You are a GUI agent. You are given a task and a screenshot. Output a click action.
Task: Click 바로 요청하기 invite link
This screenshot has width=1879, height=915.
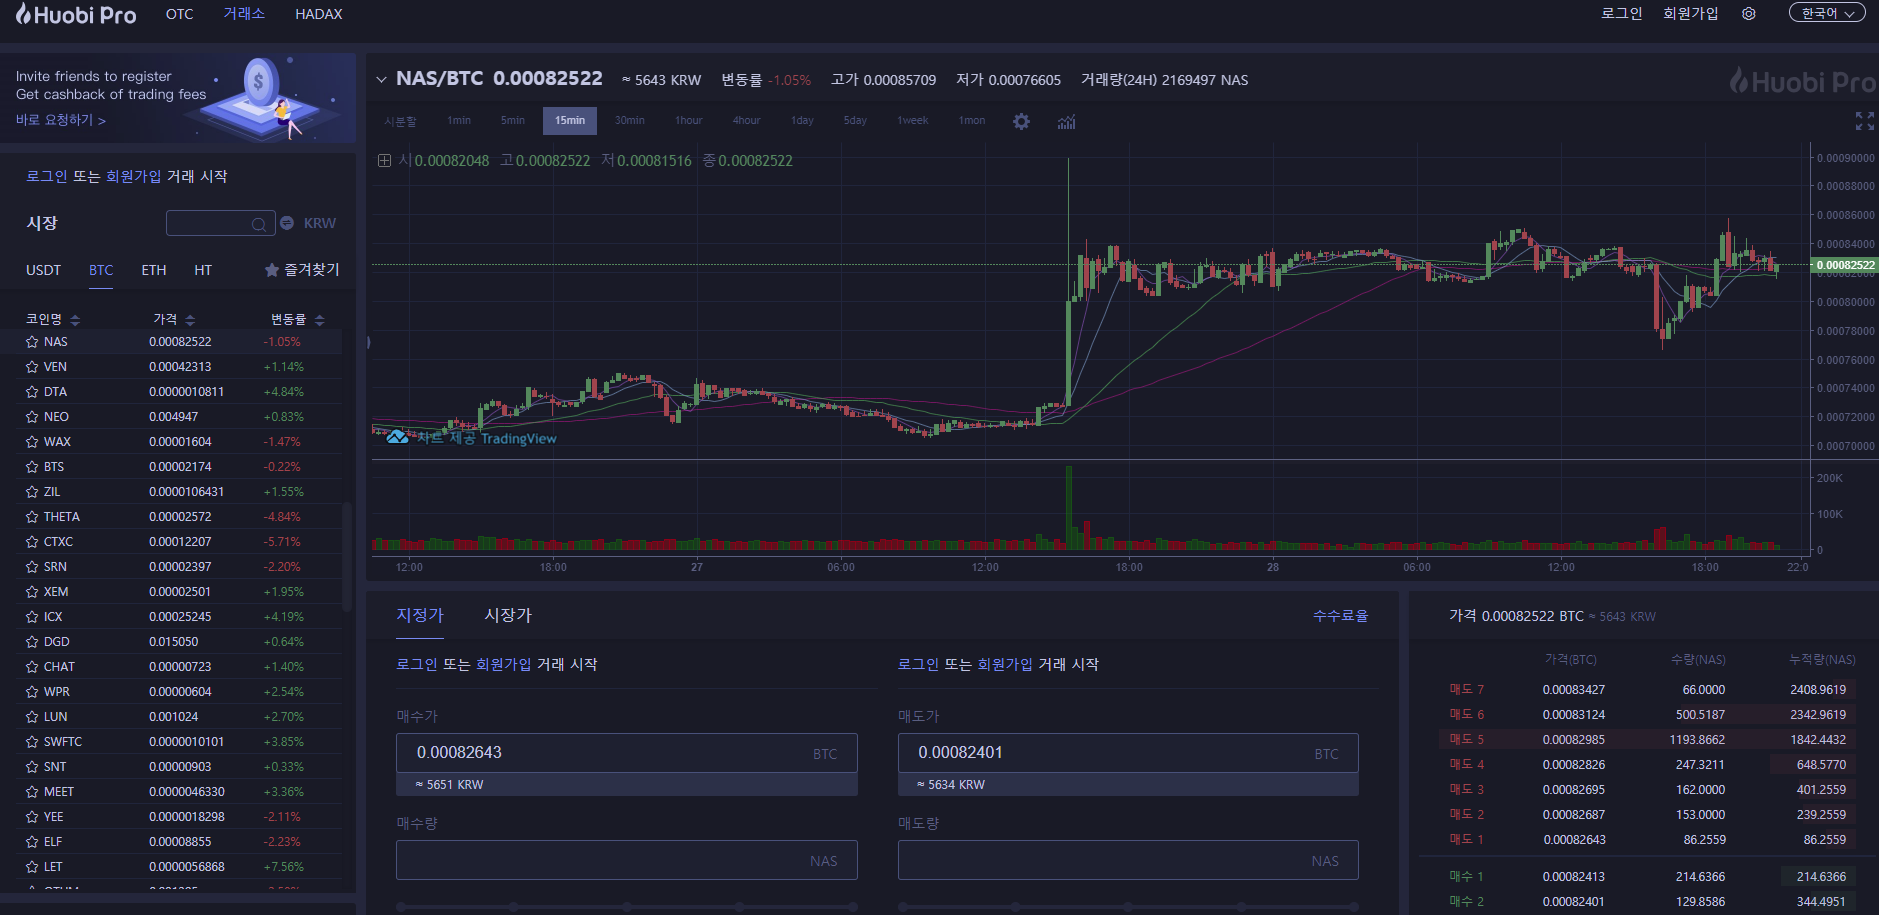[x=60, y=120]
